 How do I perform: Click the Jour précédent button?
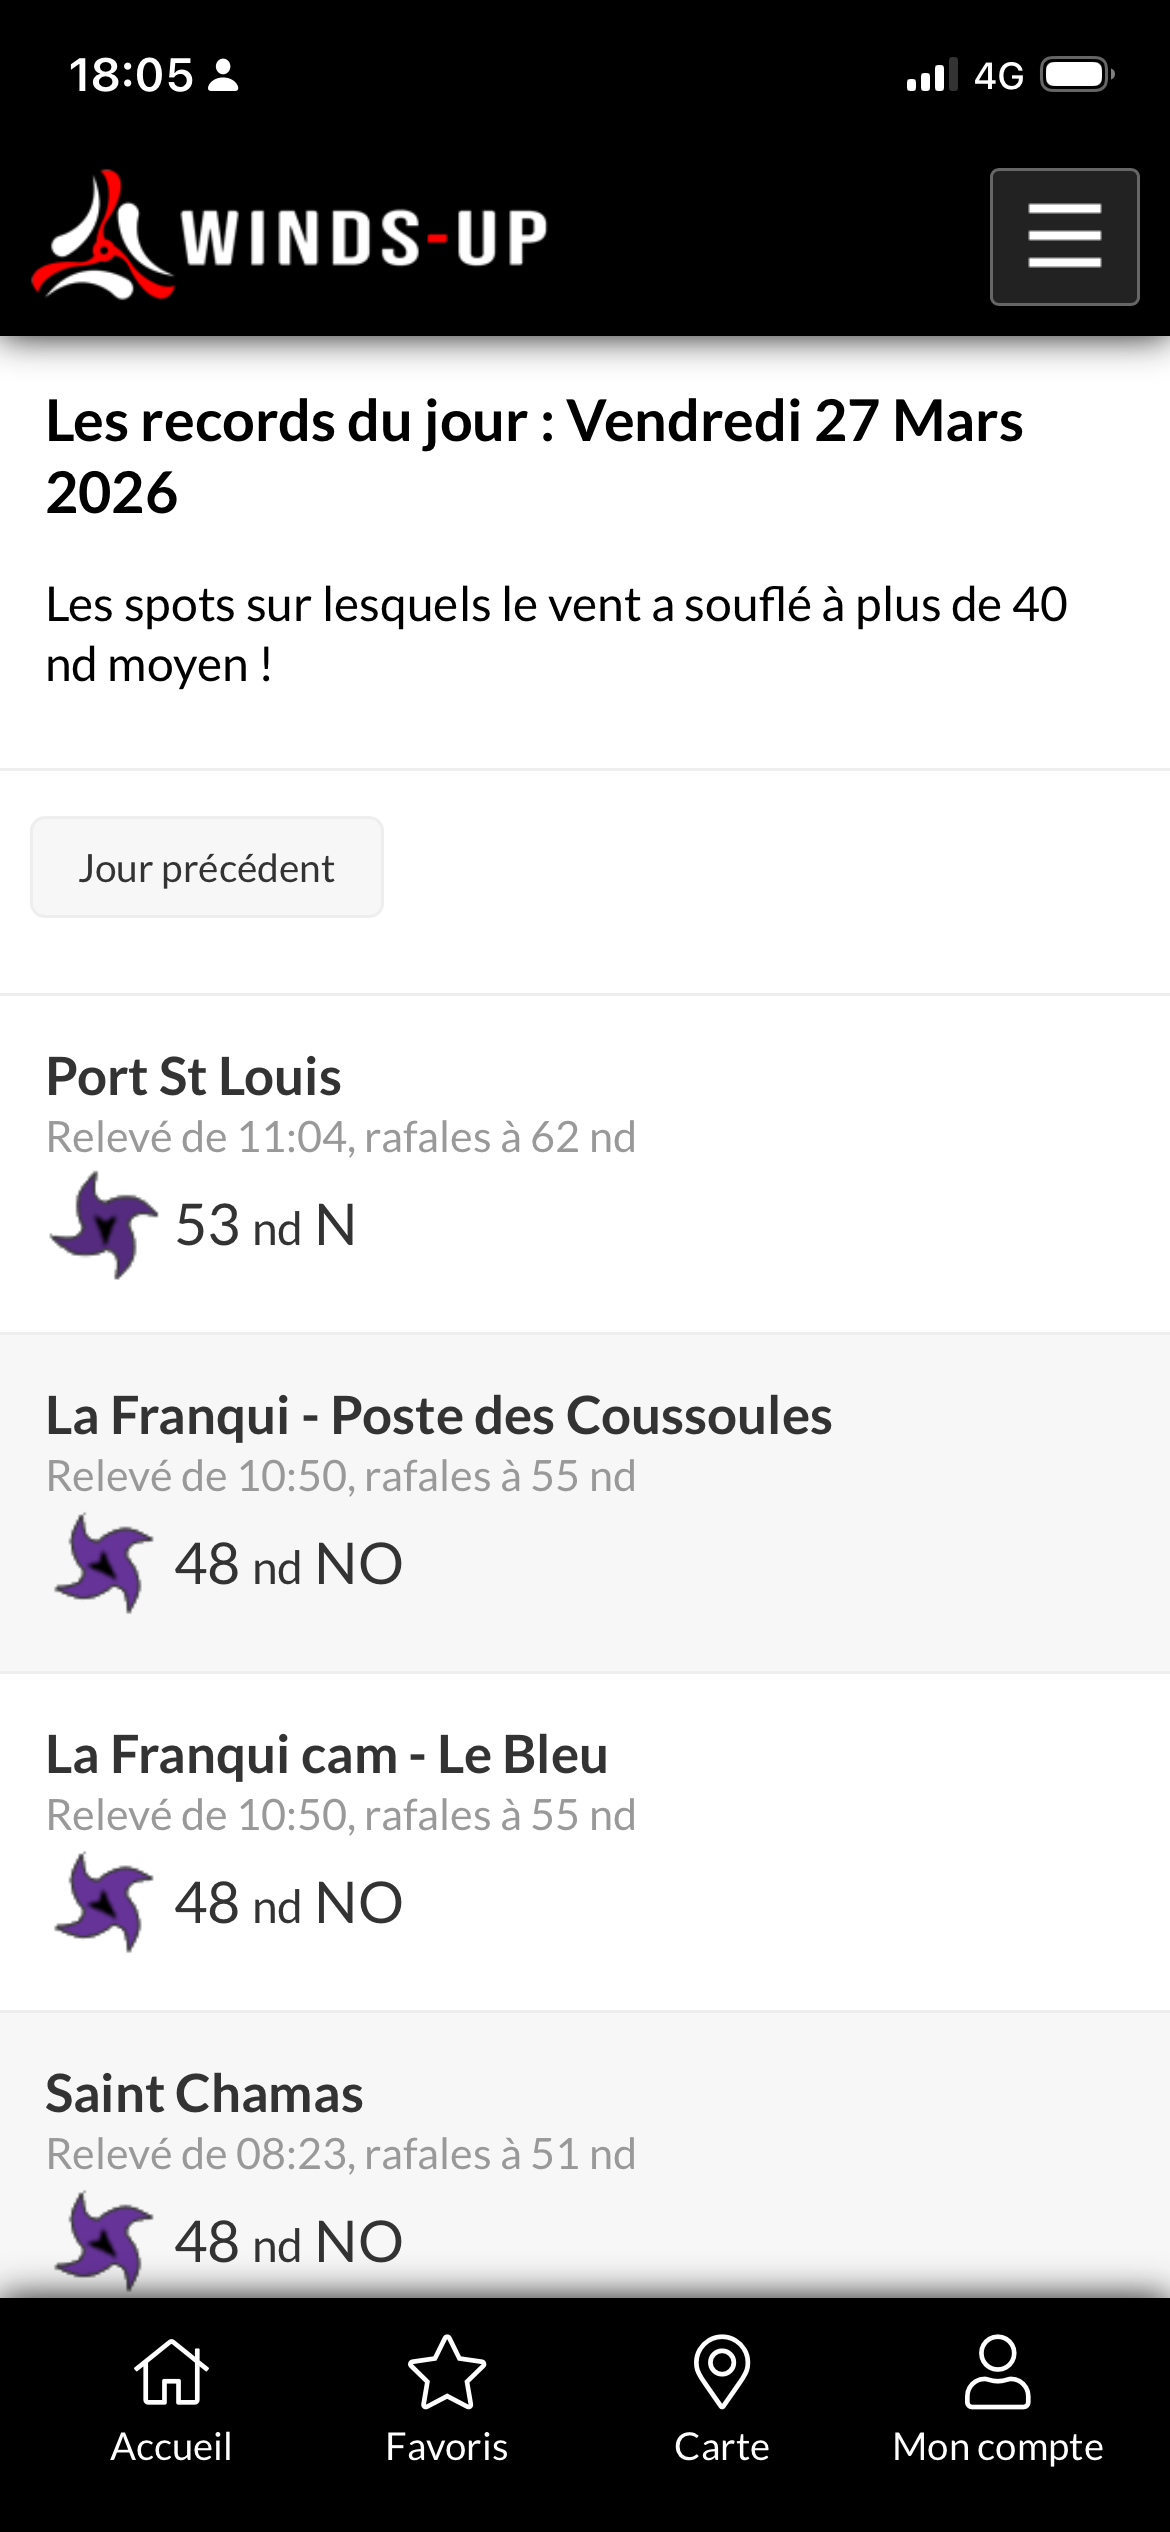[x=207, y=868]
